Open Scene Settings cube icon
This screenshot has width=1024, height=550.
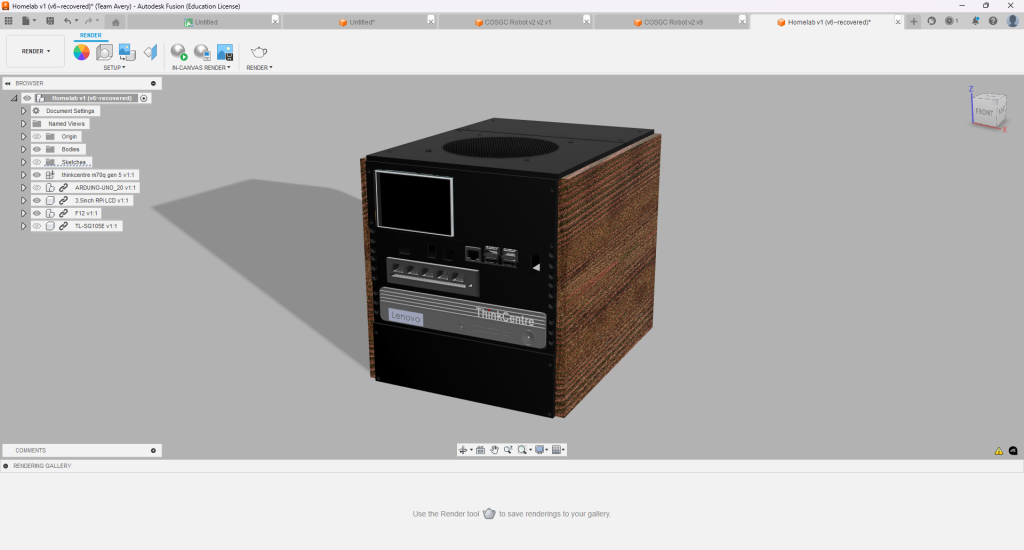104,52
